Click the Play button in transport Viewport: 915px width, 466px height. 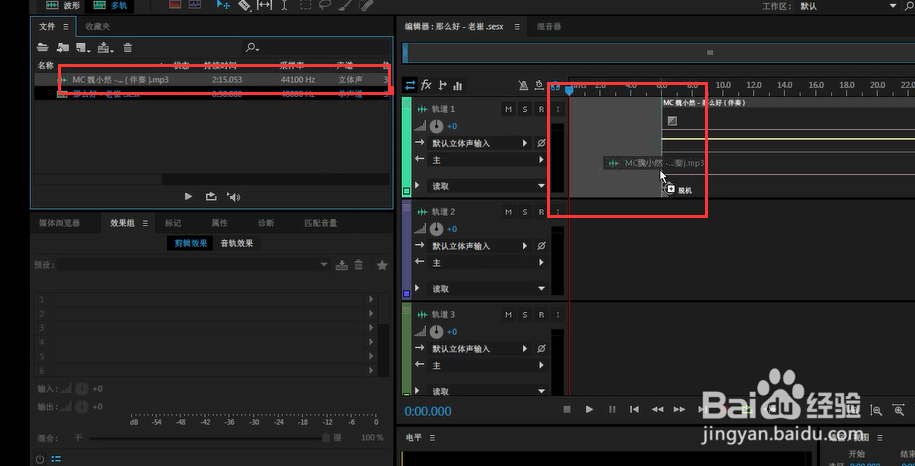point(589,409)
